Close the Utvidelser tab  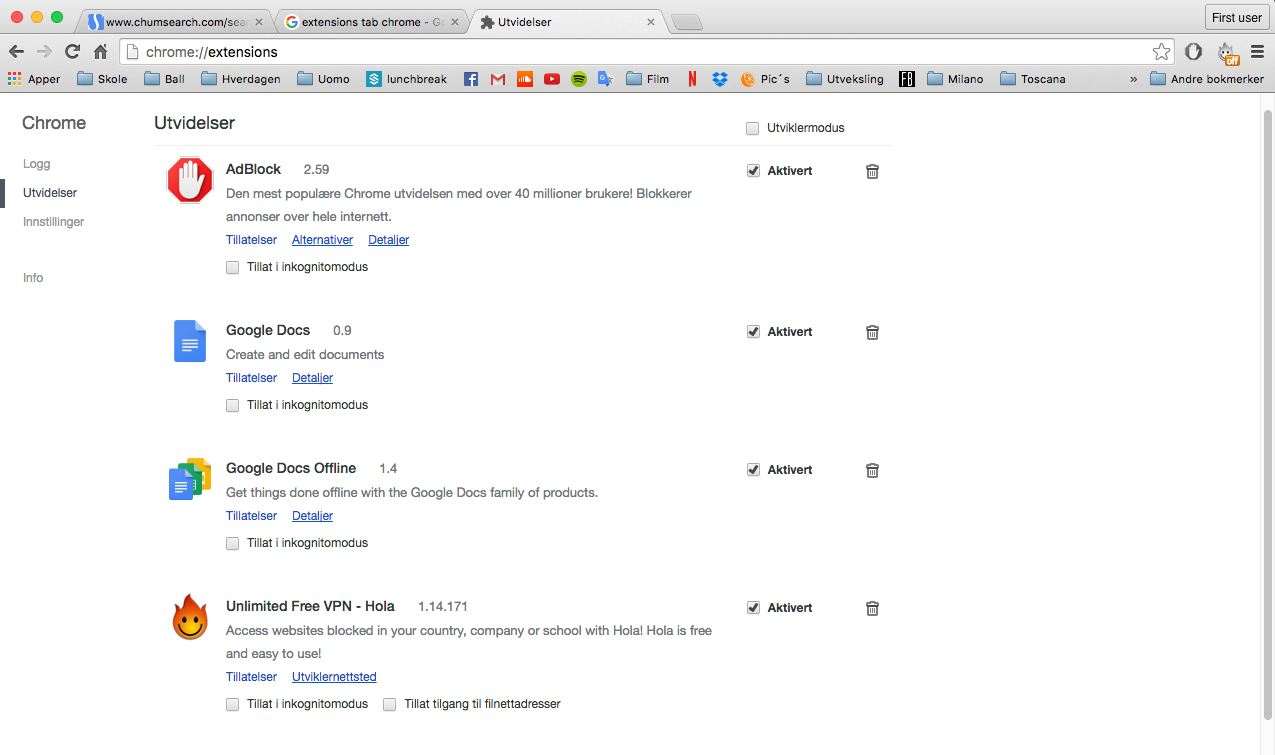(x=651, y=21)
